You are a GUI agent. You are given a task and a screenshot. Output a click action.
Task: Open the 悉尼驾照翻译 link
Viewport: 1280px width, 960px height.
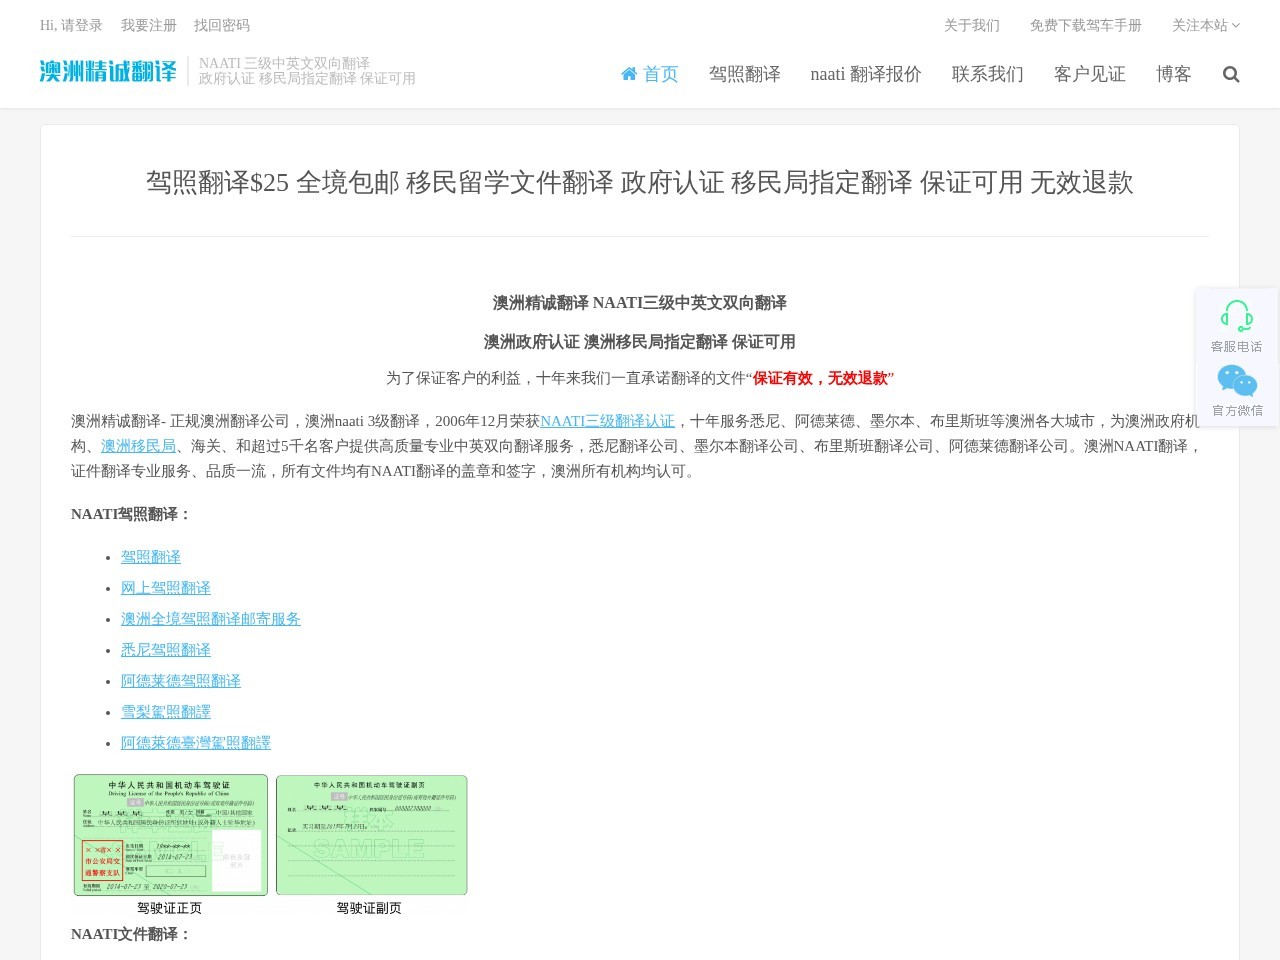pos(166,650)
